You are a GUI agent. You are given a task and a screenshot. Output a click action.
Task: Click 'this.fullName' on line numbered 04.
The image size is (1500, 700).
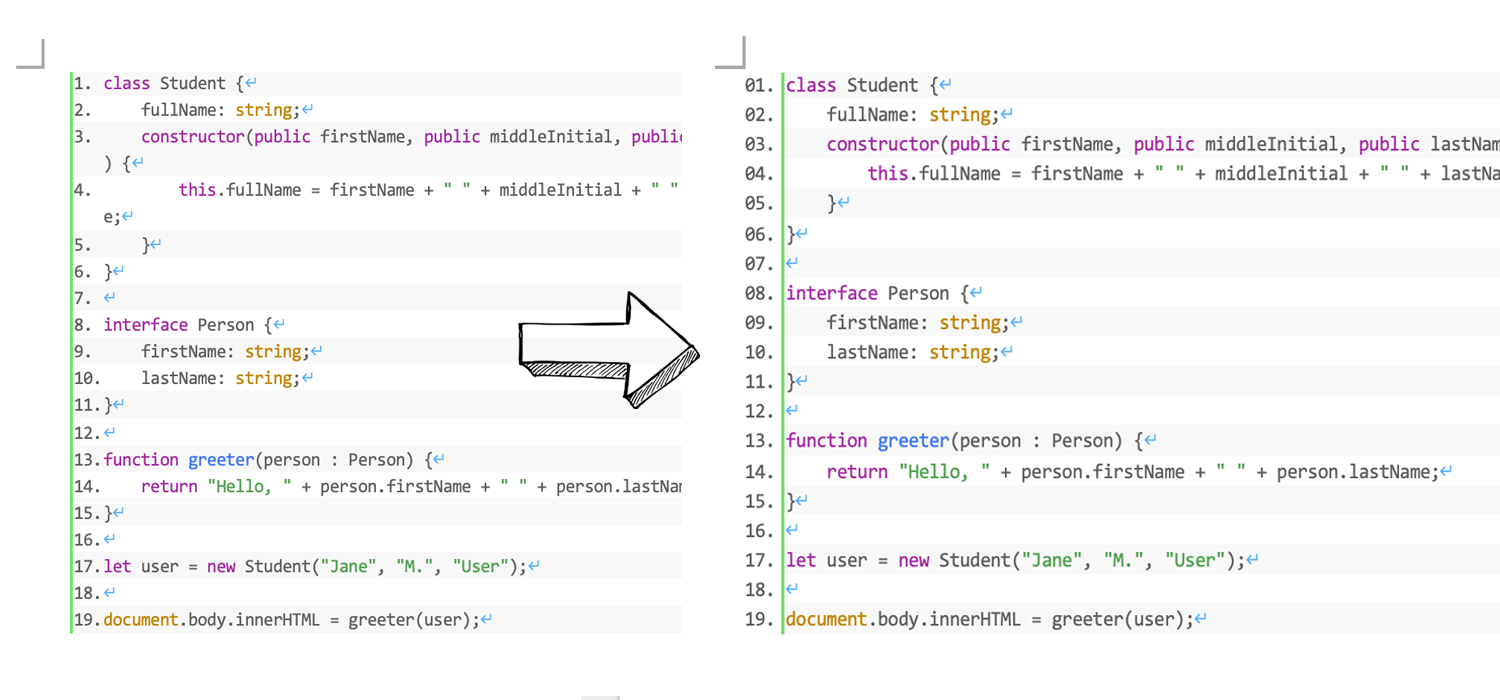point(934,174)
